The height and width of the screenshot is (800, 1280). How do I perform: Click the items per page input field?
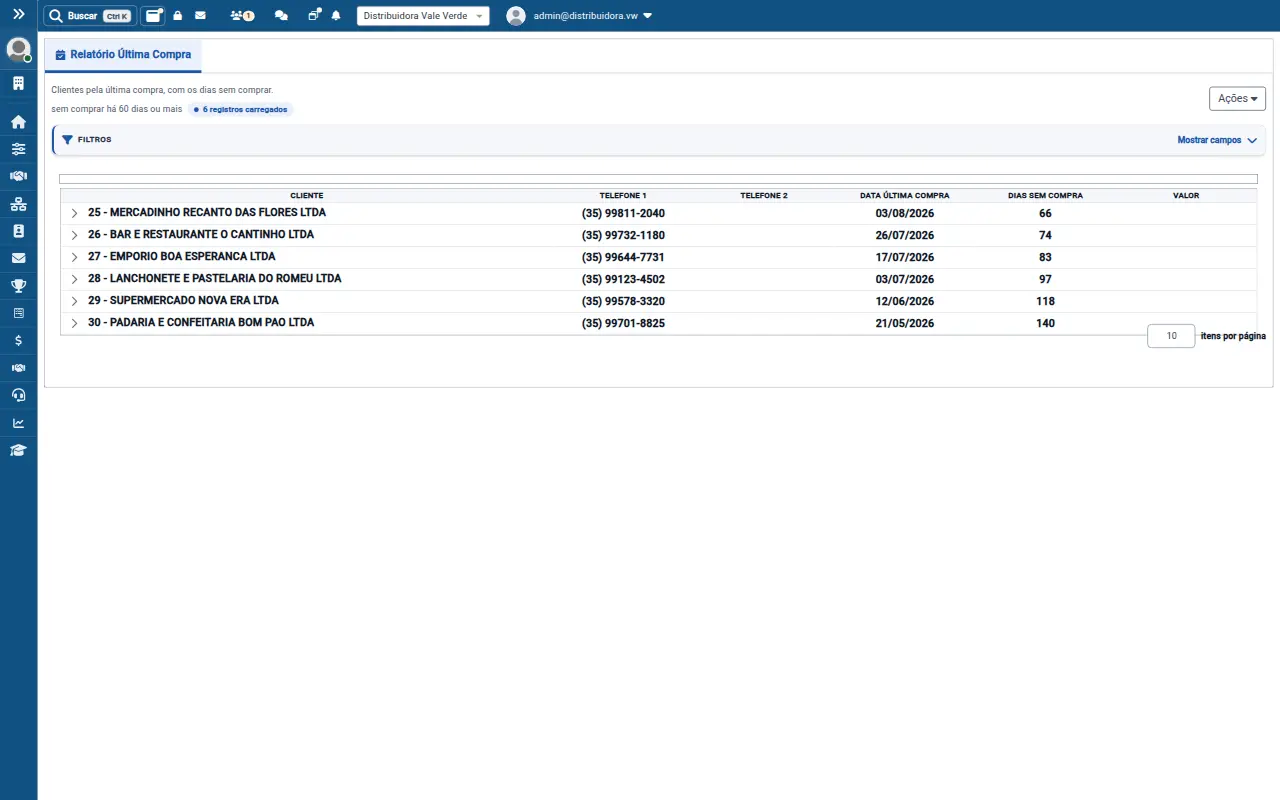tap(1171, 336)
